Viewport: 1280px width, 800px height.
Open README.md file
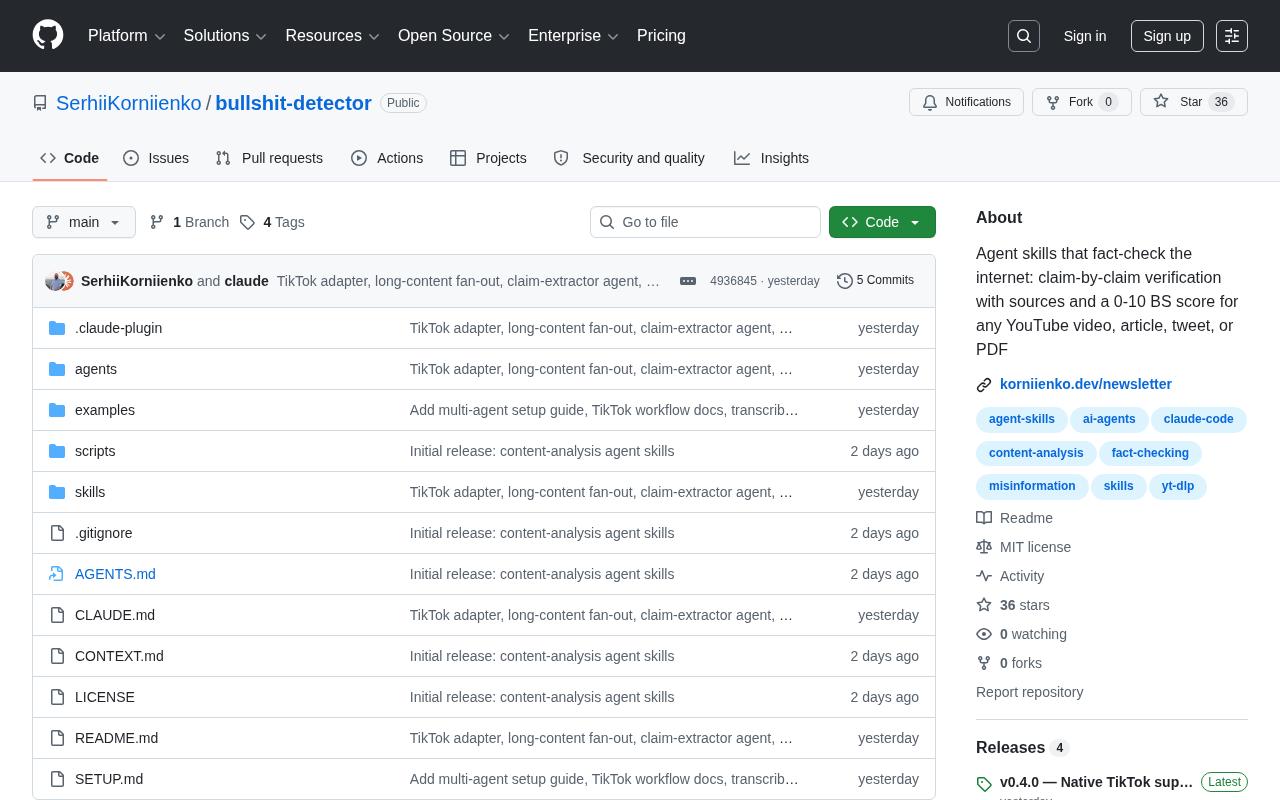(116, 738)
